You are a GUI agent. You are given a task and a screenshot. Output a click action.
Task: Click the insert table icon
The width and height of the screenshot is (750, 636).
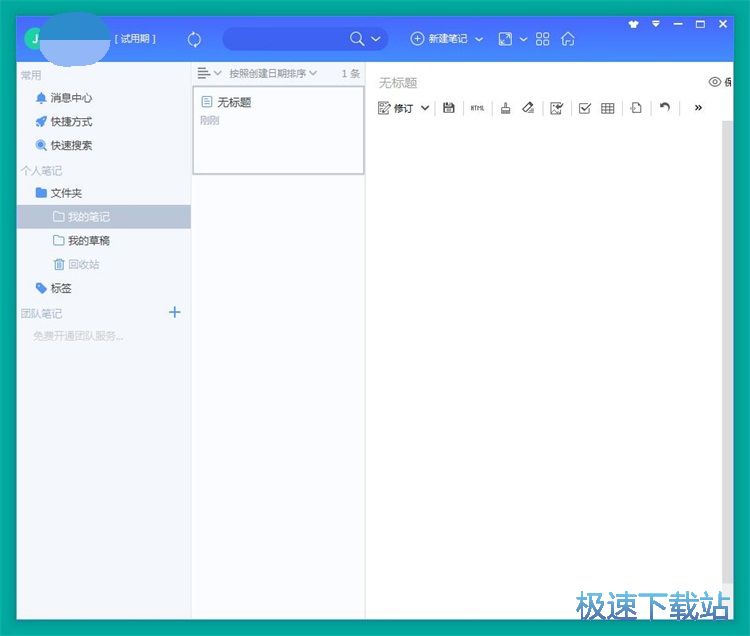pos(607,109)
